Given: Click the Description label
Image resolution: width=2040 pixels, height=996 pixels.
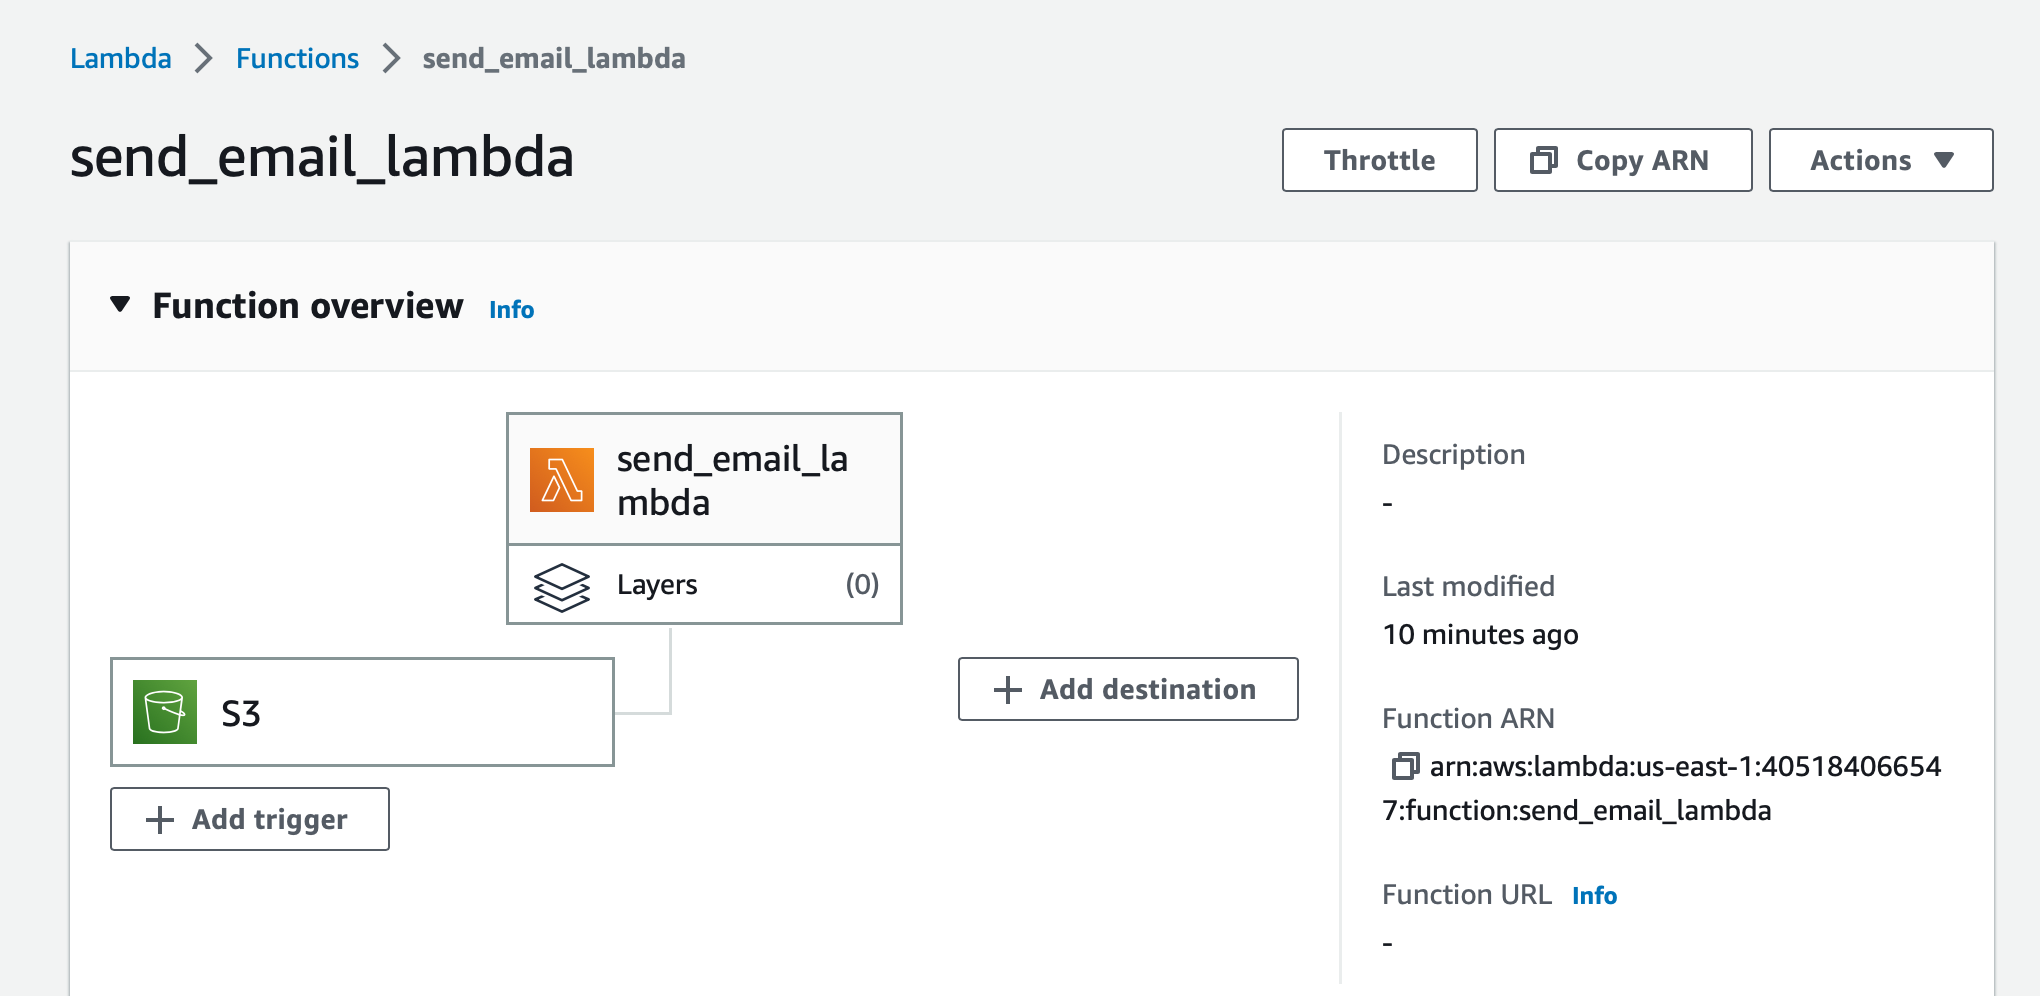Looking at the screenshot, I should coord(1453,455).
